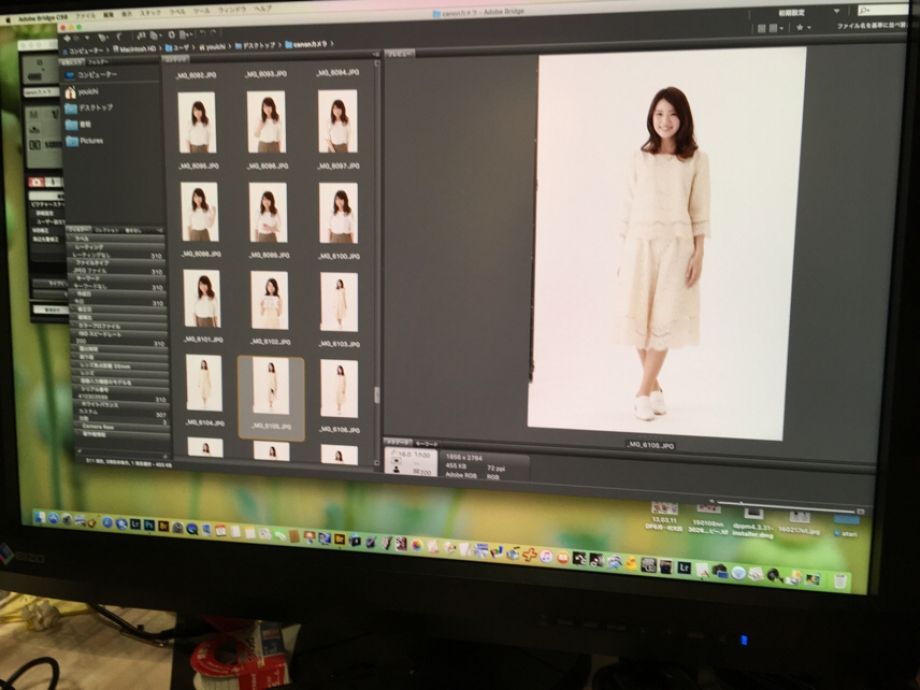The width and height of the screenshot is (920, 690).
Task: Select the 初期設定 workspace button
Action: pyautogui.click(x=791, y=12)
